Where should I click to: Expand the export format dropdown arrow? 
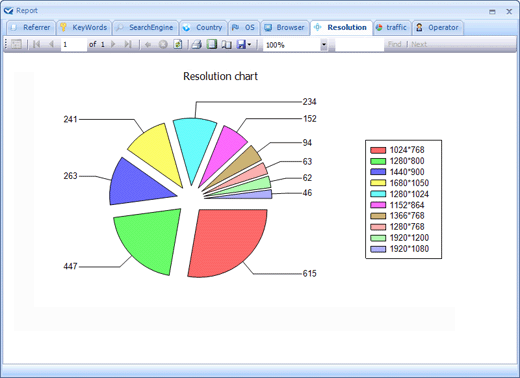point(249,44)
